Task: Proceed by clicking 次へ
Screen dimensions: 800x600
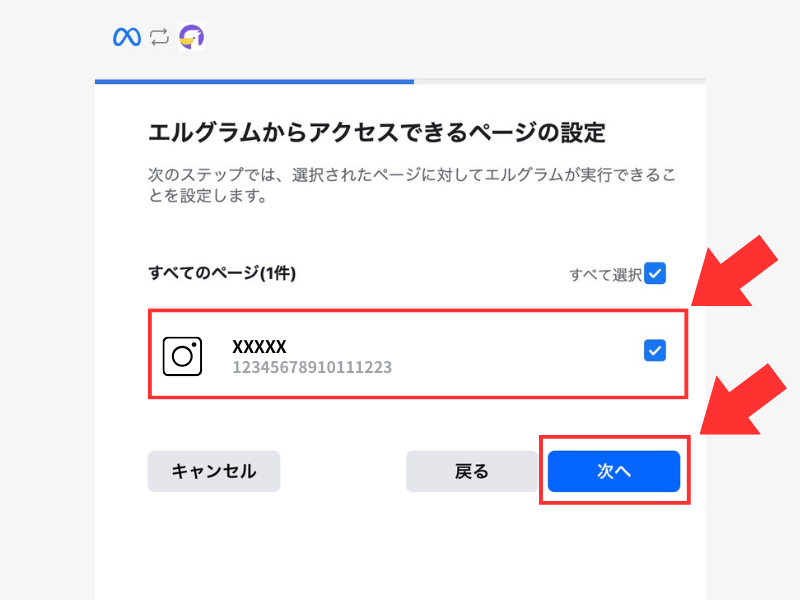Action: coord(614,471)
